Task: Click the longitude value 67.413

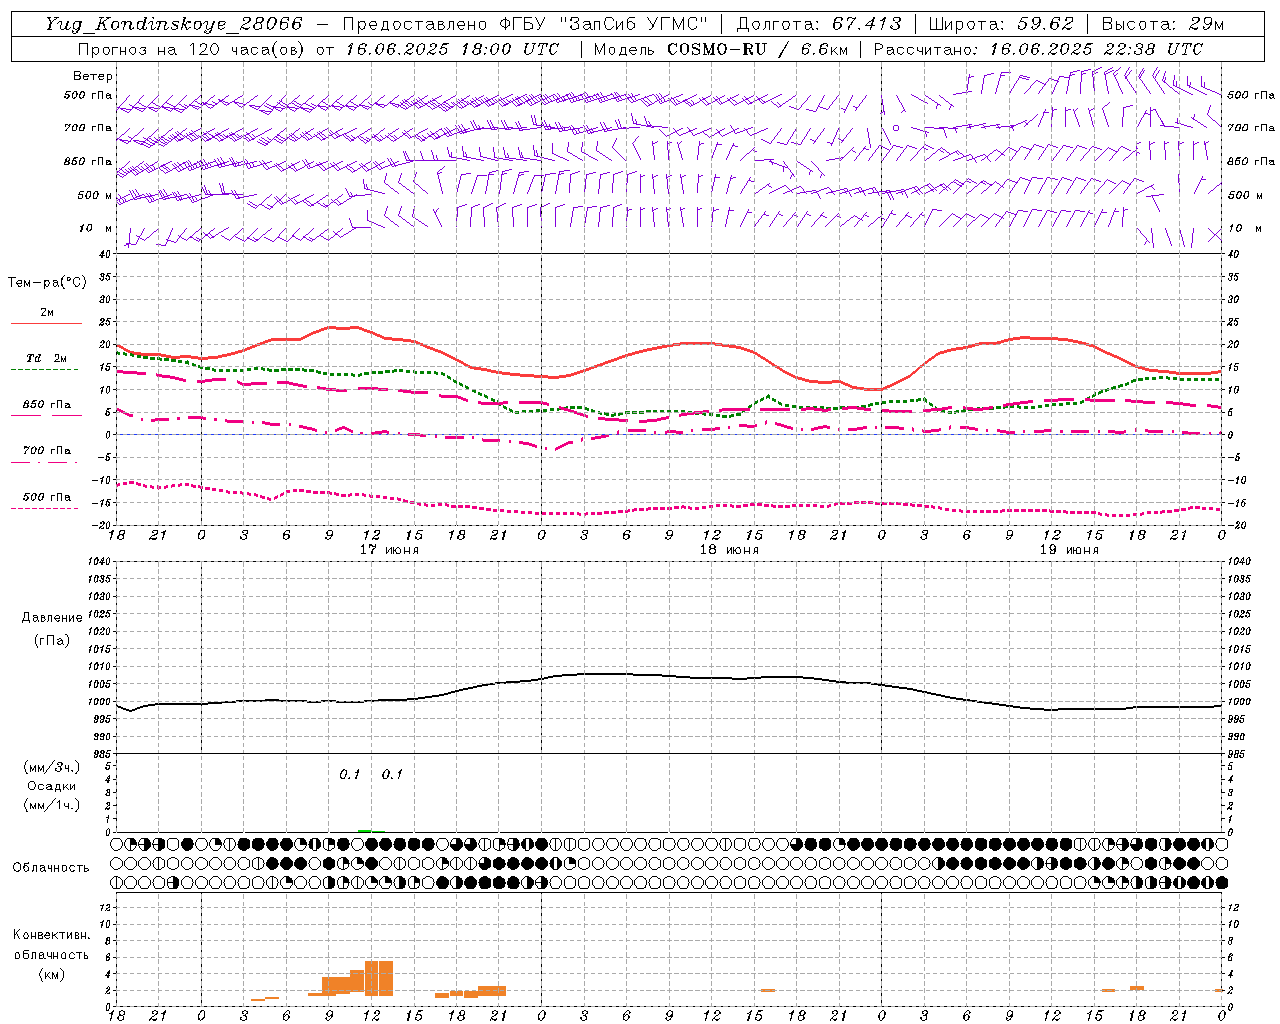Action: tap(866, 24)
